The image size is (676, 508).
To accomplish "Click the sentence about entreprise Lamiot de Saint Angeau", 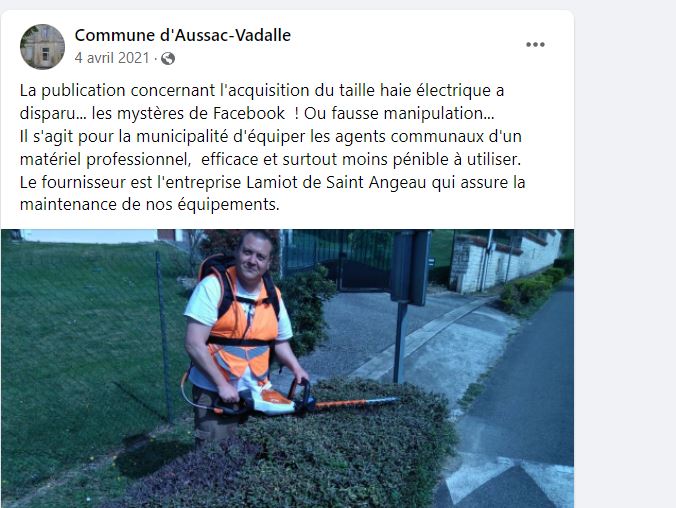I will (272, 182).
